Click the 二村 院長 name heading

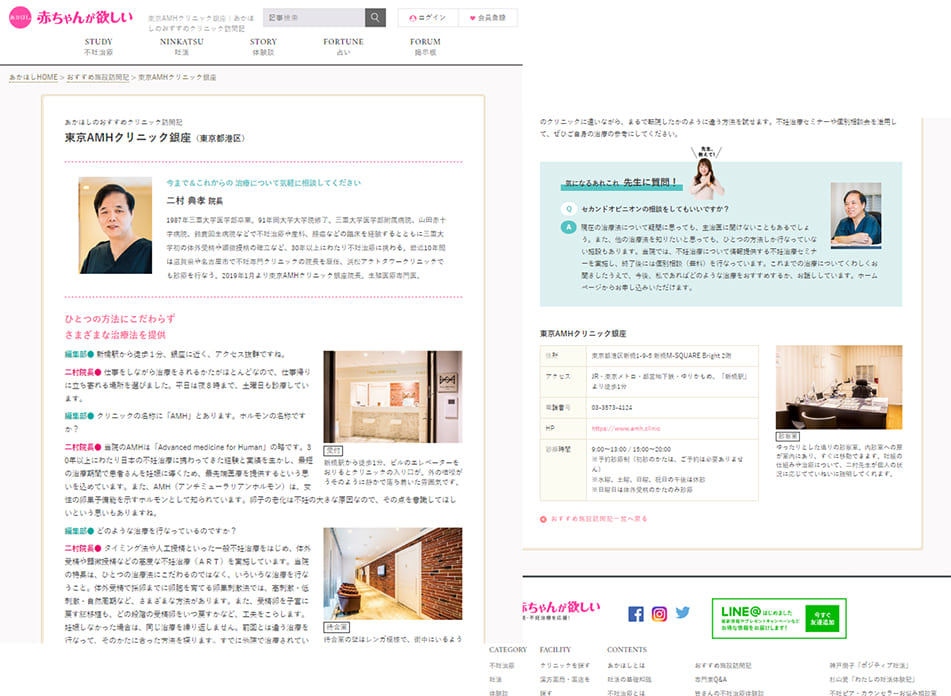(195, 201)
